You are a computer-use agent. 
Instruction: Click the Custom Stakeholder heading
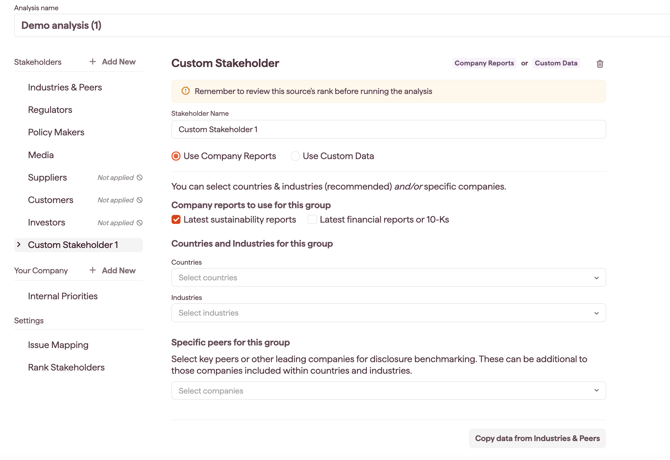point(225,63)
